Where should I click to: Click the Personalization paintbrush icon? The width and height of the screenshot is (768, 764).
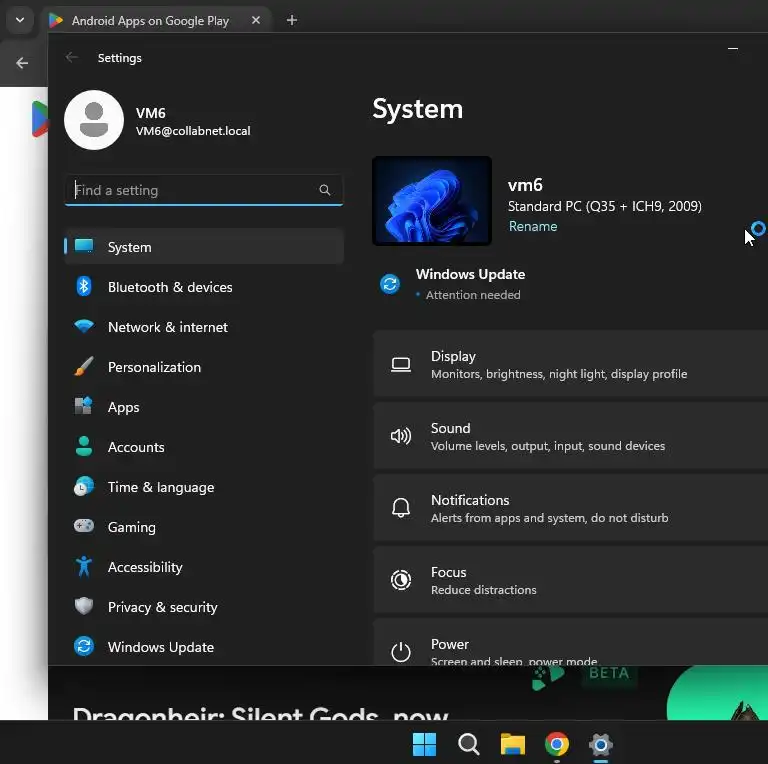pyautogui.click(x=84, y=366)
